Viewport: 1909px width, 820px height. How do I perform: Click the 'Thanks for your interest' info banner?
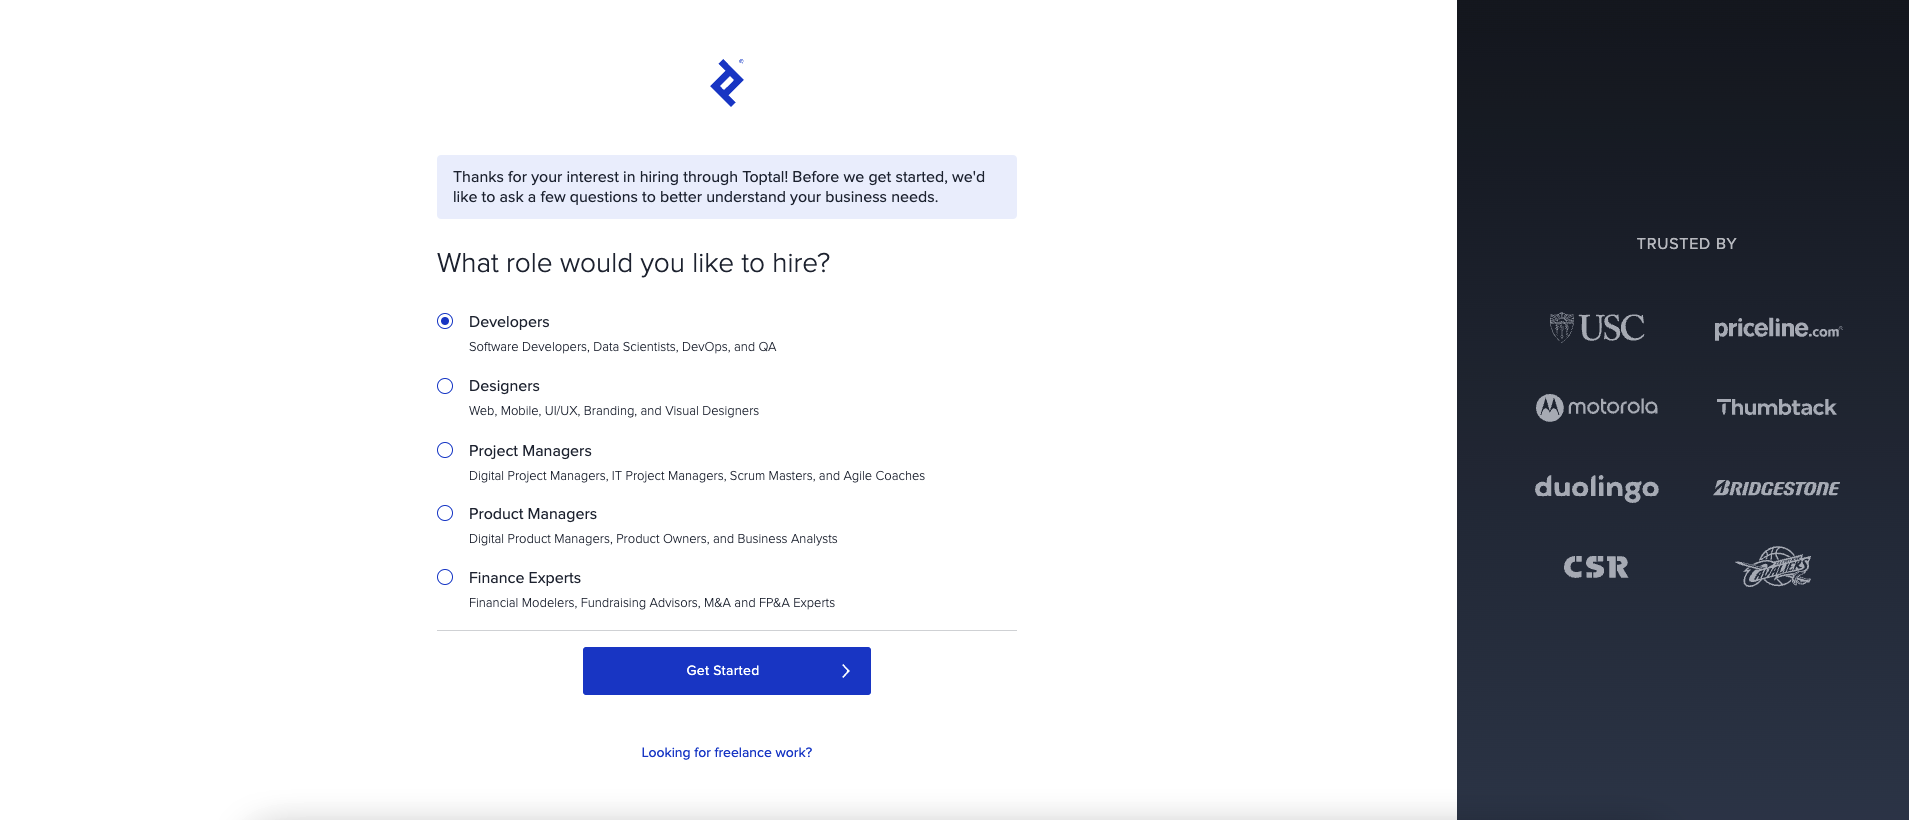pyautogui.click(x=727, y=187)
